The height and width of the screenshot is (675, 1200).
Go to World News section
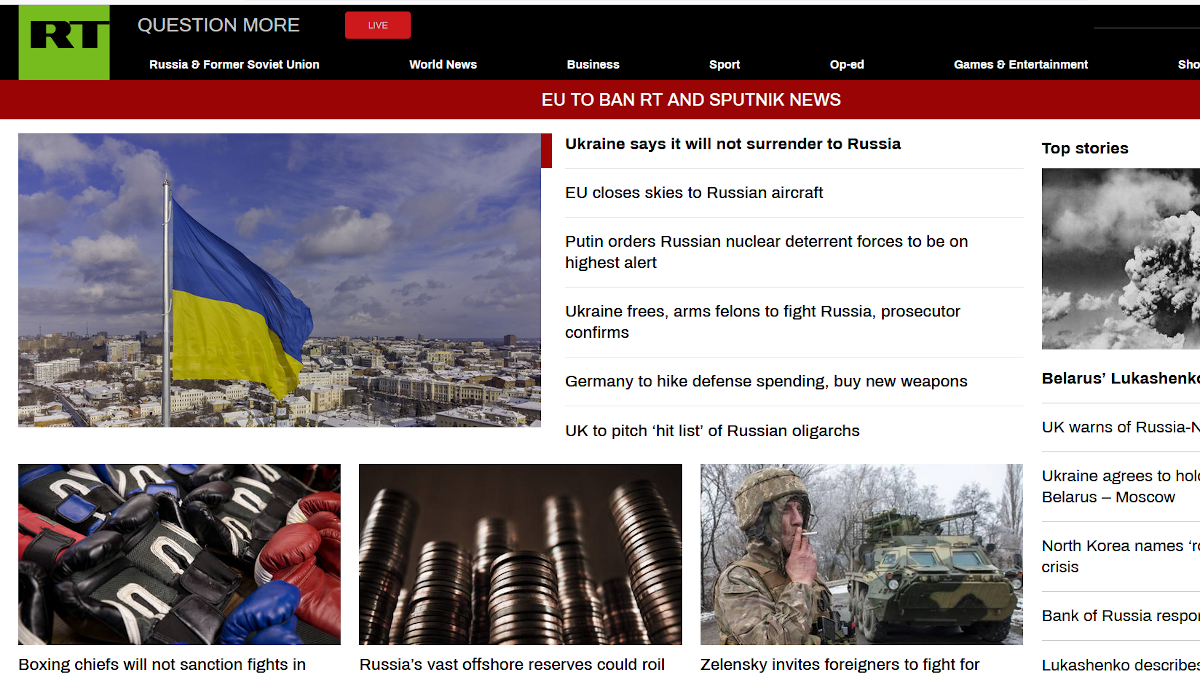442,64
